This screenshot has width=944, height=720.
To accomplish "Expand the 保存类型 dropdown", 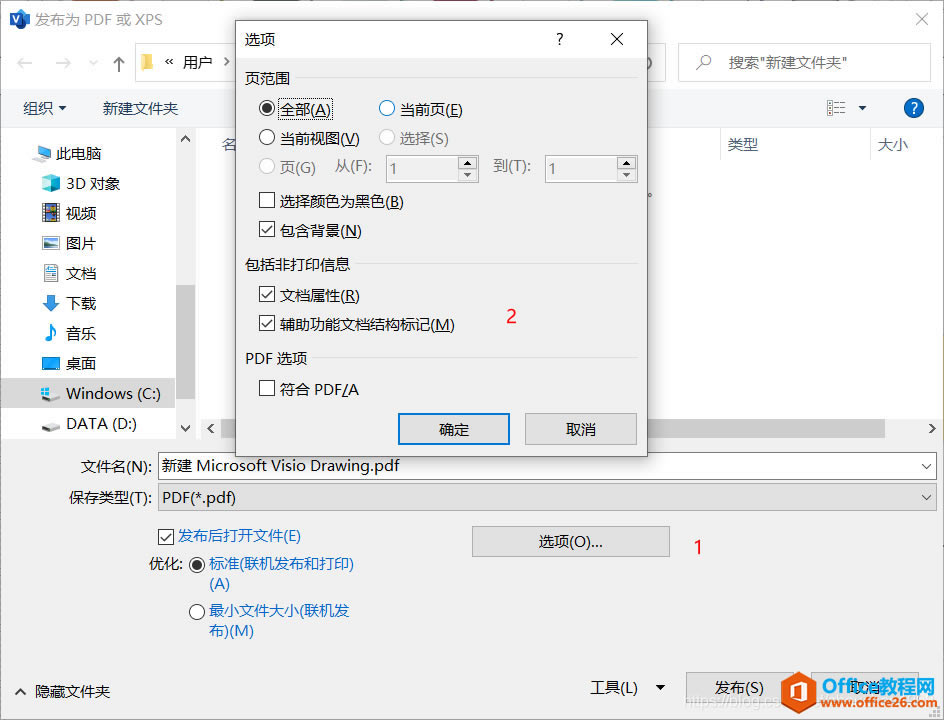I will pos(926,497).
